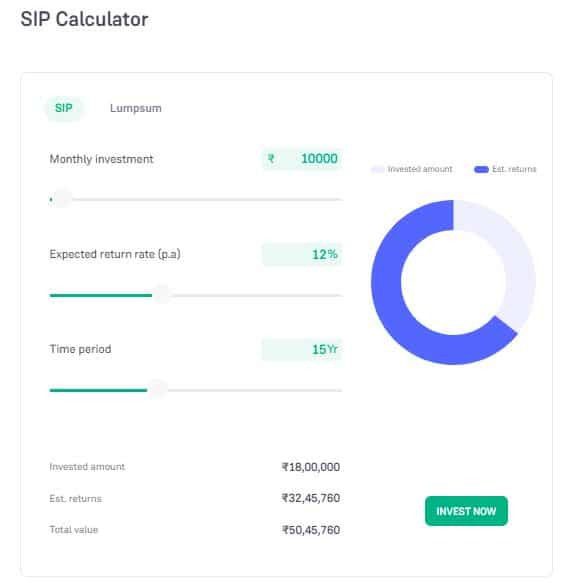Viewport: 567px width, 583px height.
Task: Toggle Invested amount legend swatch
Action: (x=377, y=170)
